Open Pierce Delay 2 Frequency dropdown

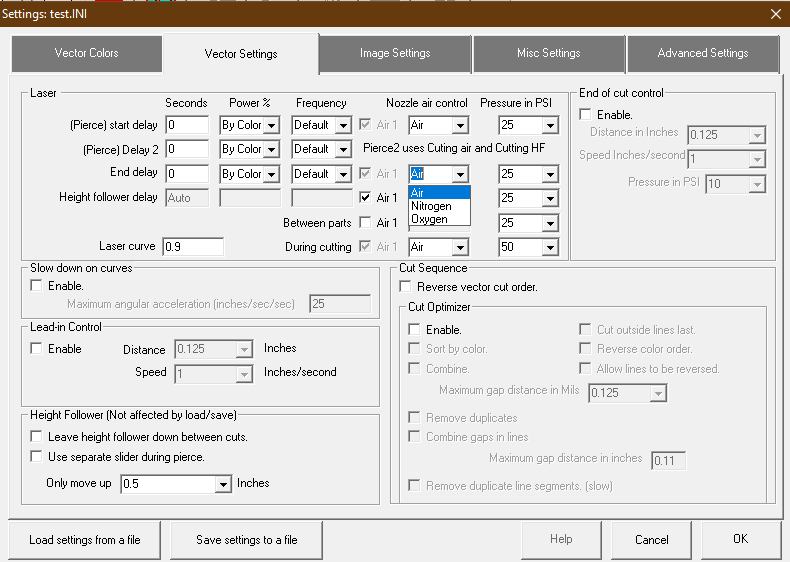click(x=344, y=149)
